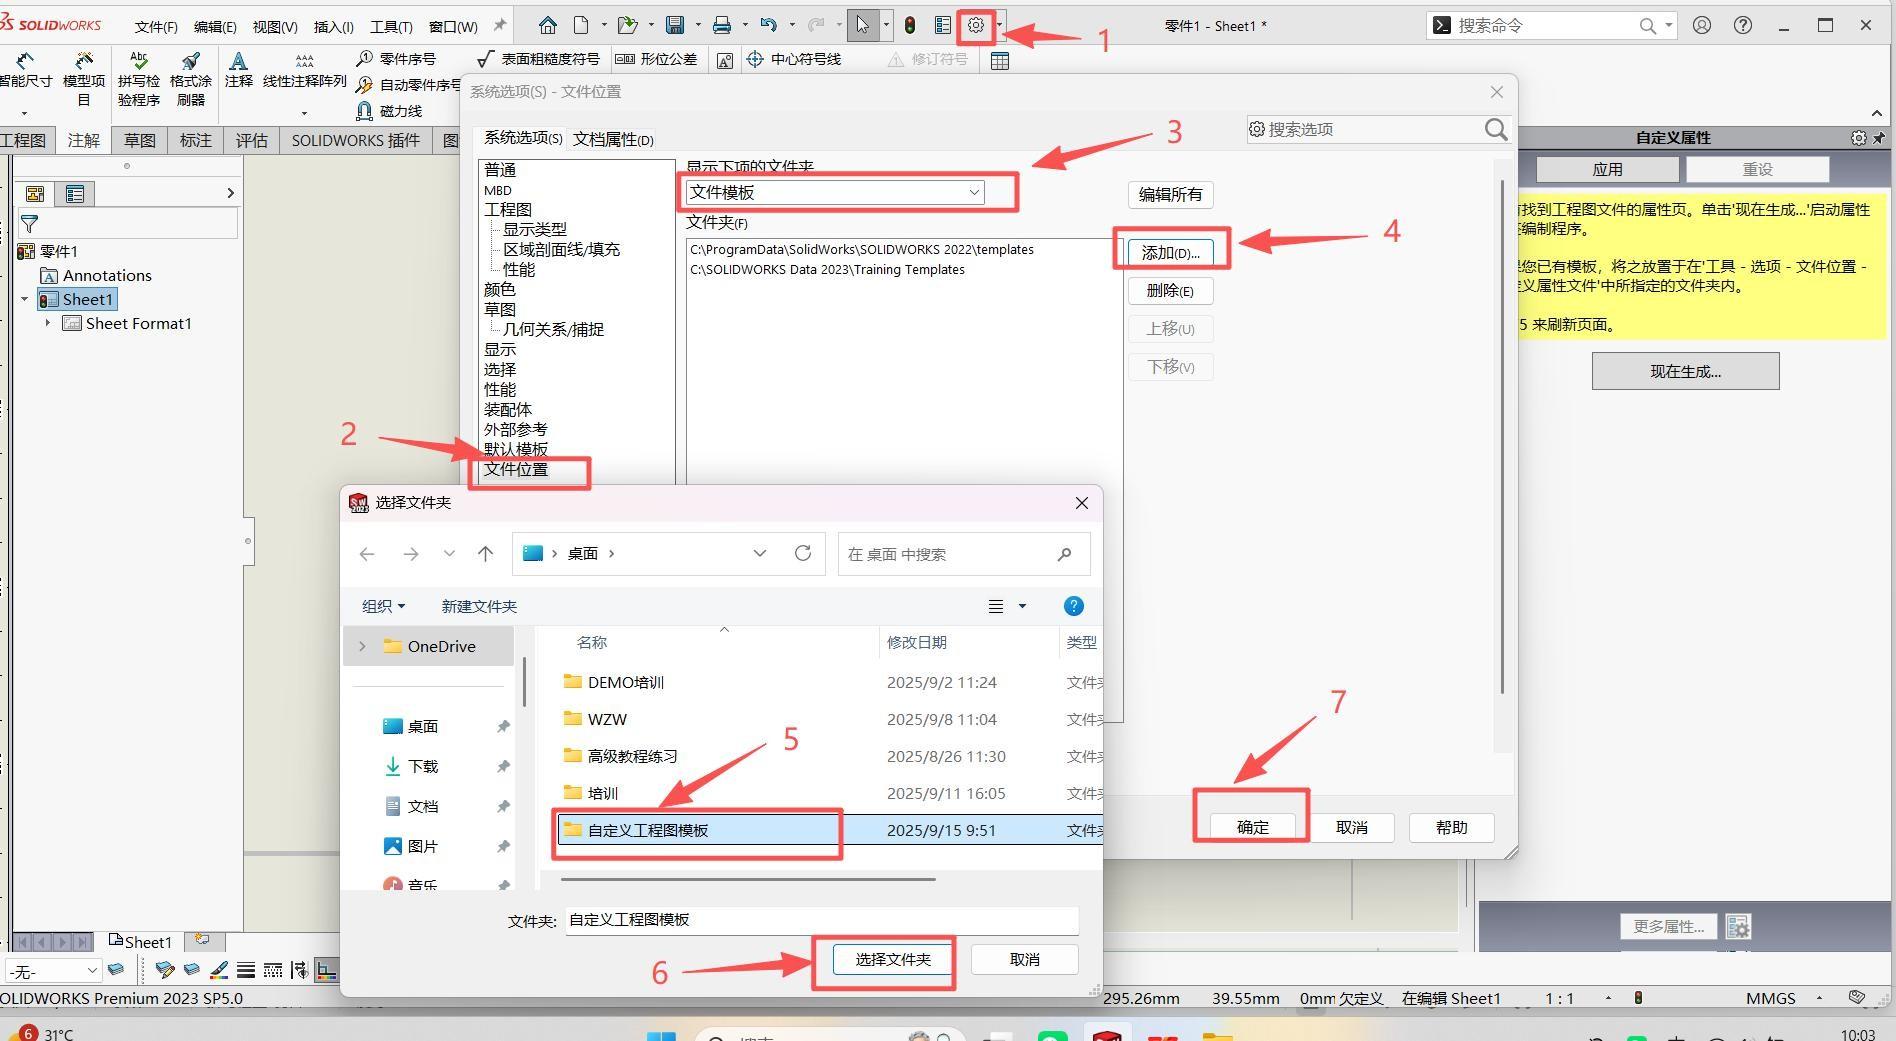Open the 工具(T) menu
The image size is (1896, 1041).
(391, 27)
